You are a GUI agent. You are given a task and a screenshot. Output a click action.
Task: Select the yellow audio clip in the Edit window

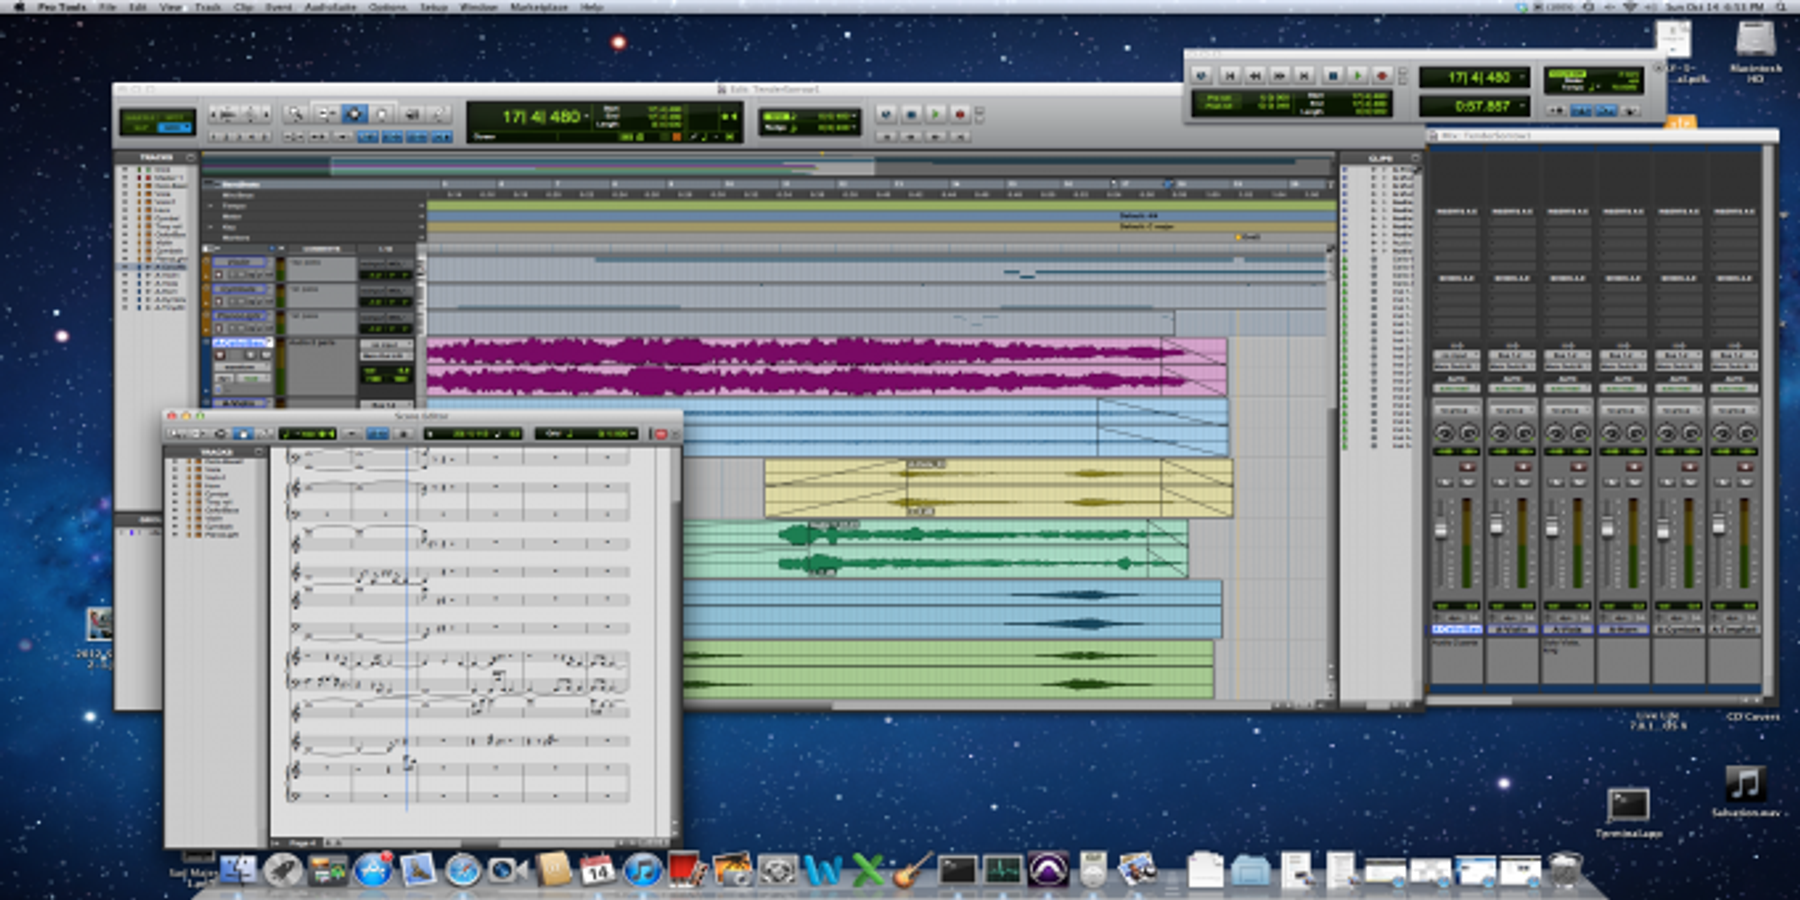[x=998, y=488]
